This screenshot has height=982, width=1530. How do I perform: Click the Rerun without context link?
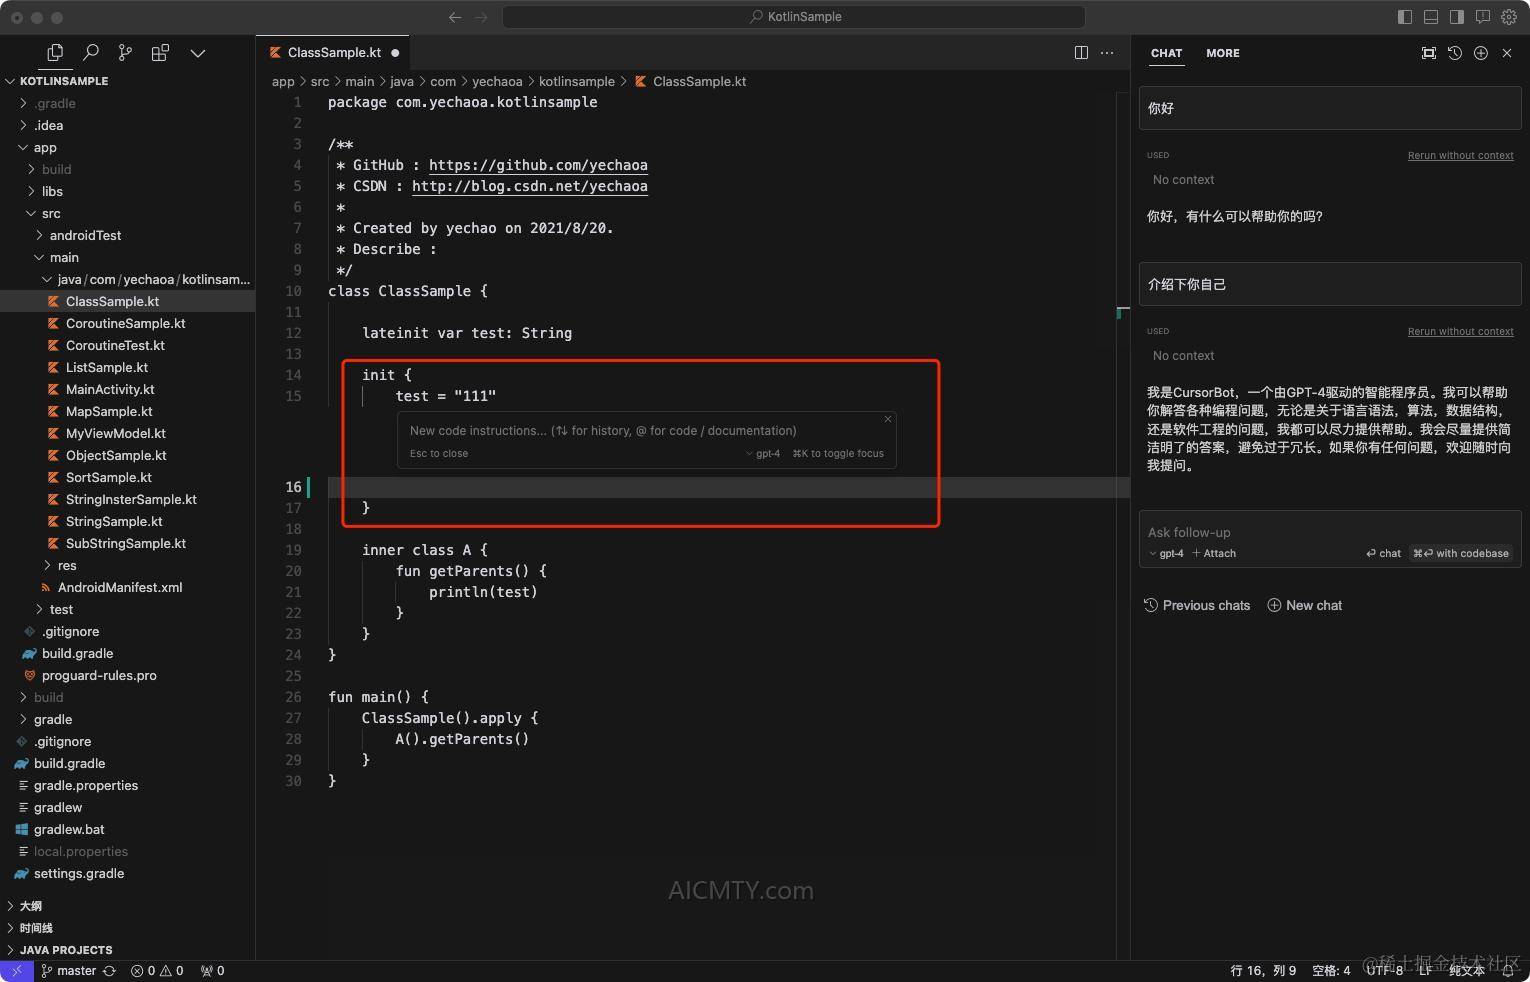click(1461, 155)
